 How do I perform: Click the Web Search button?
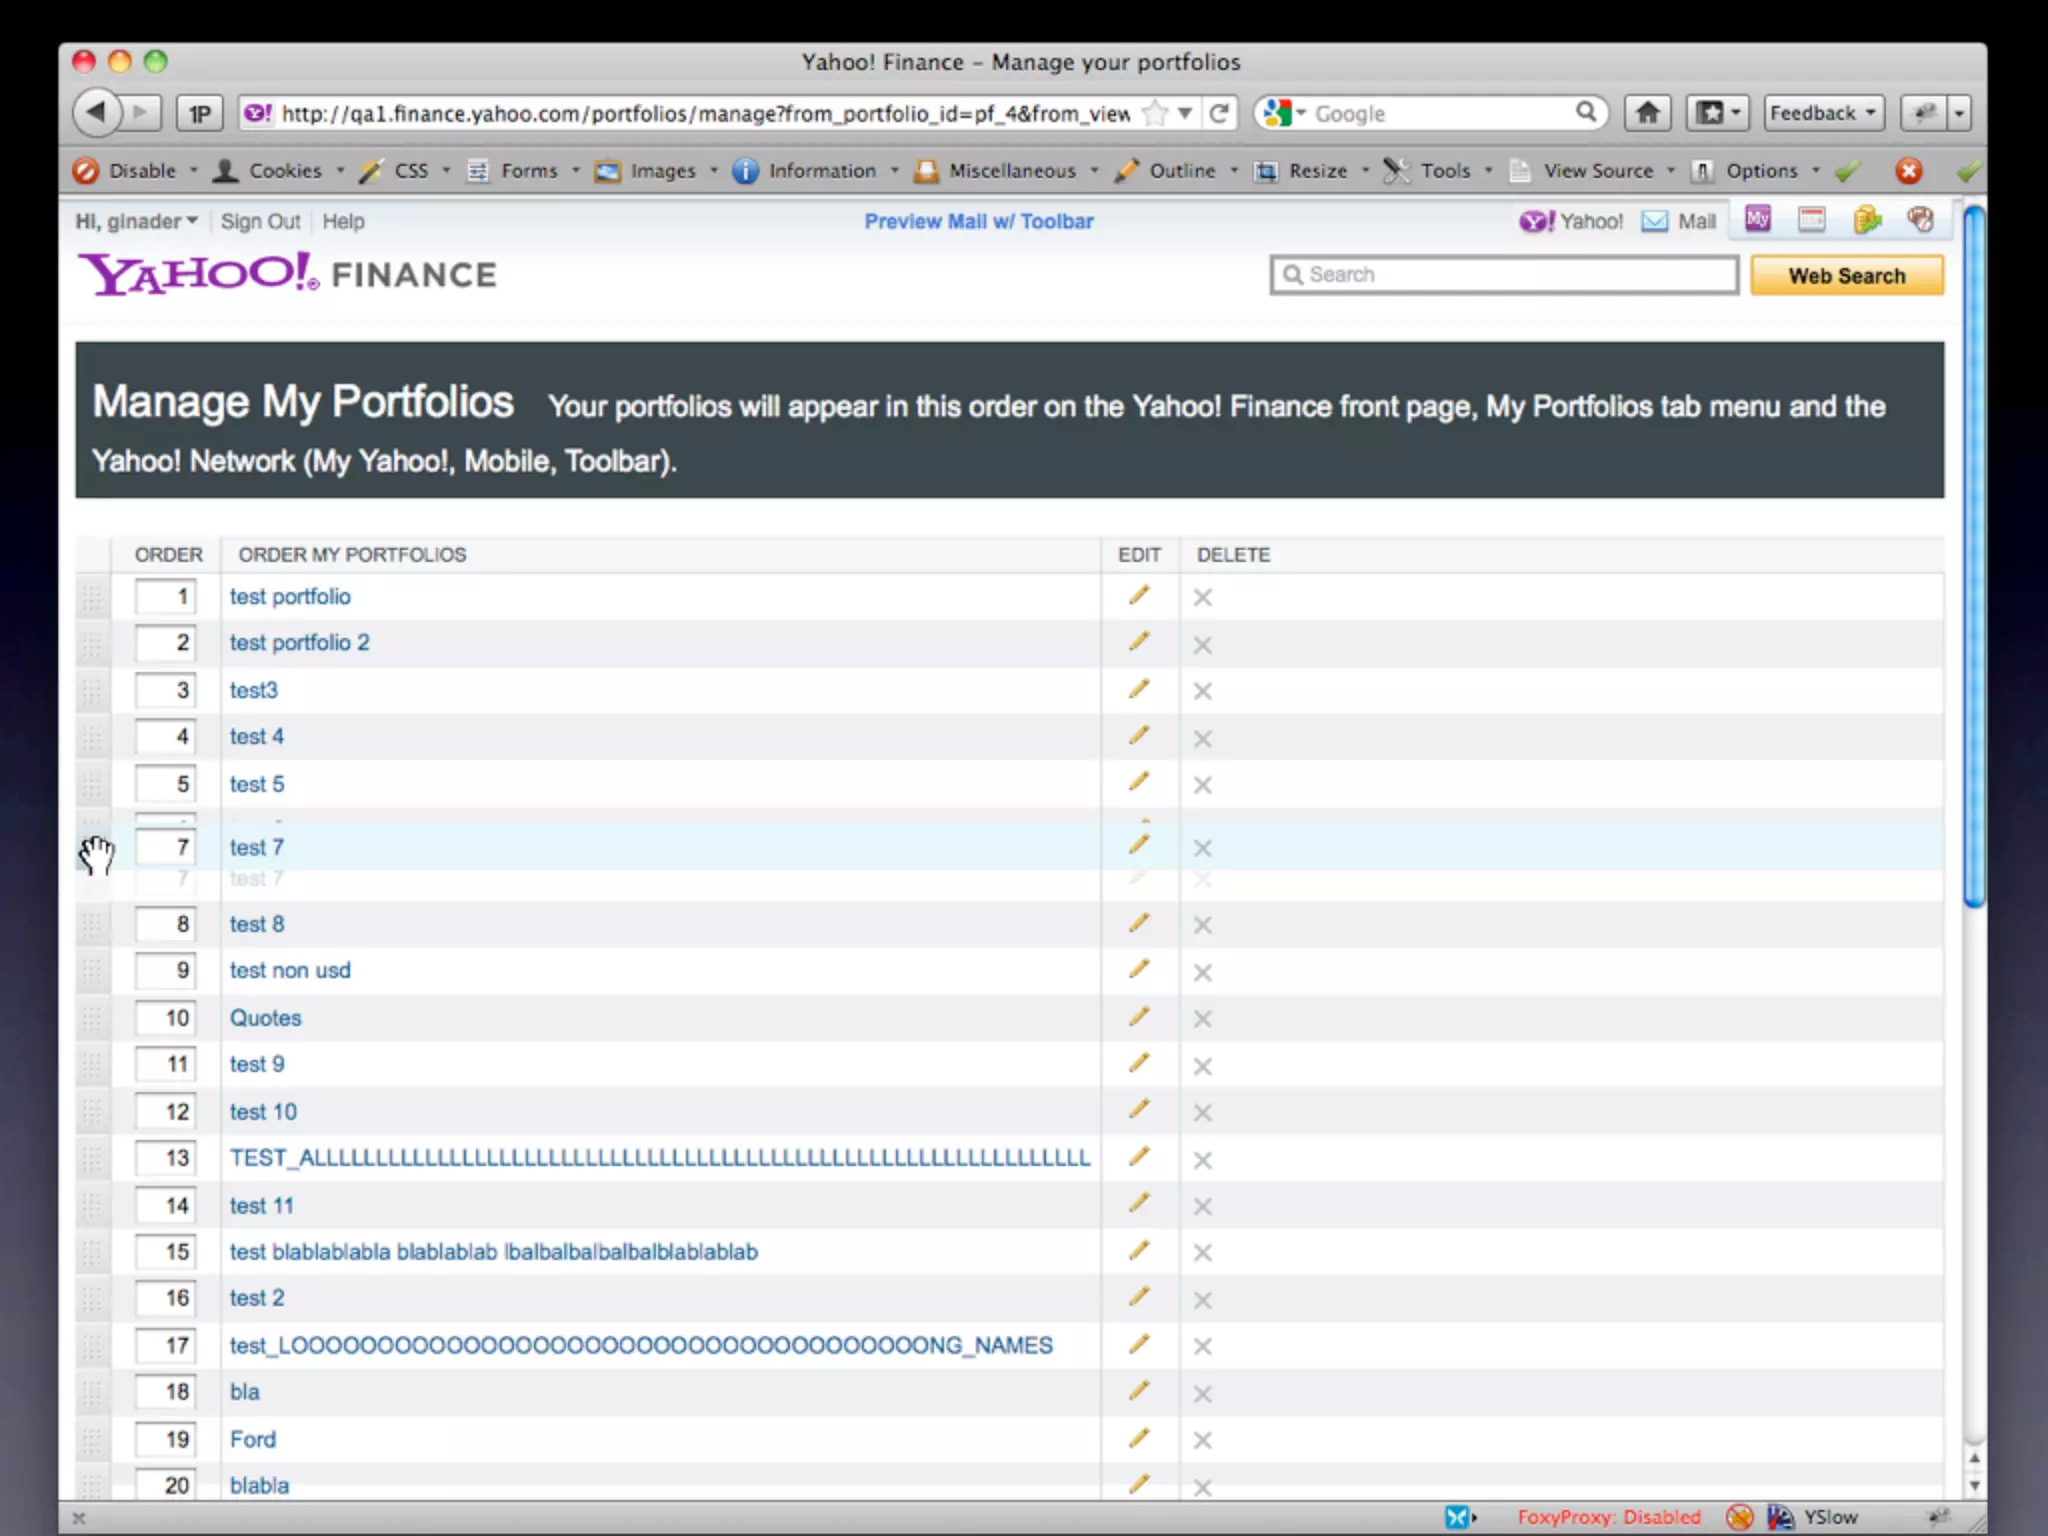tap(1846, 275)
